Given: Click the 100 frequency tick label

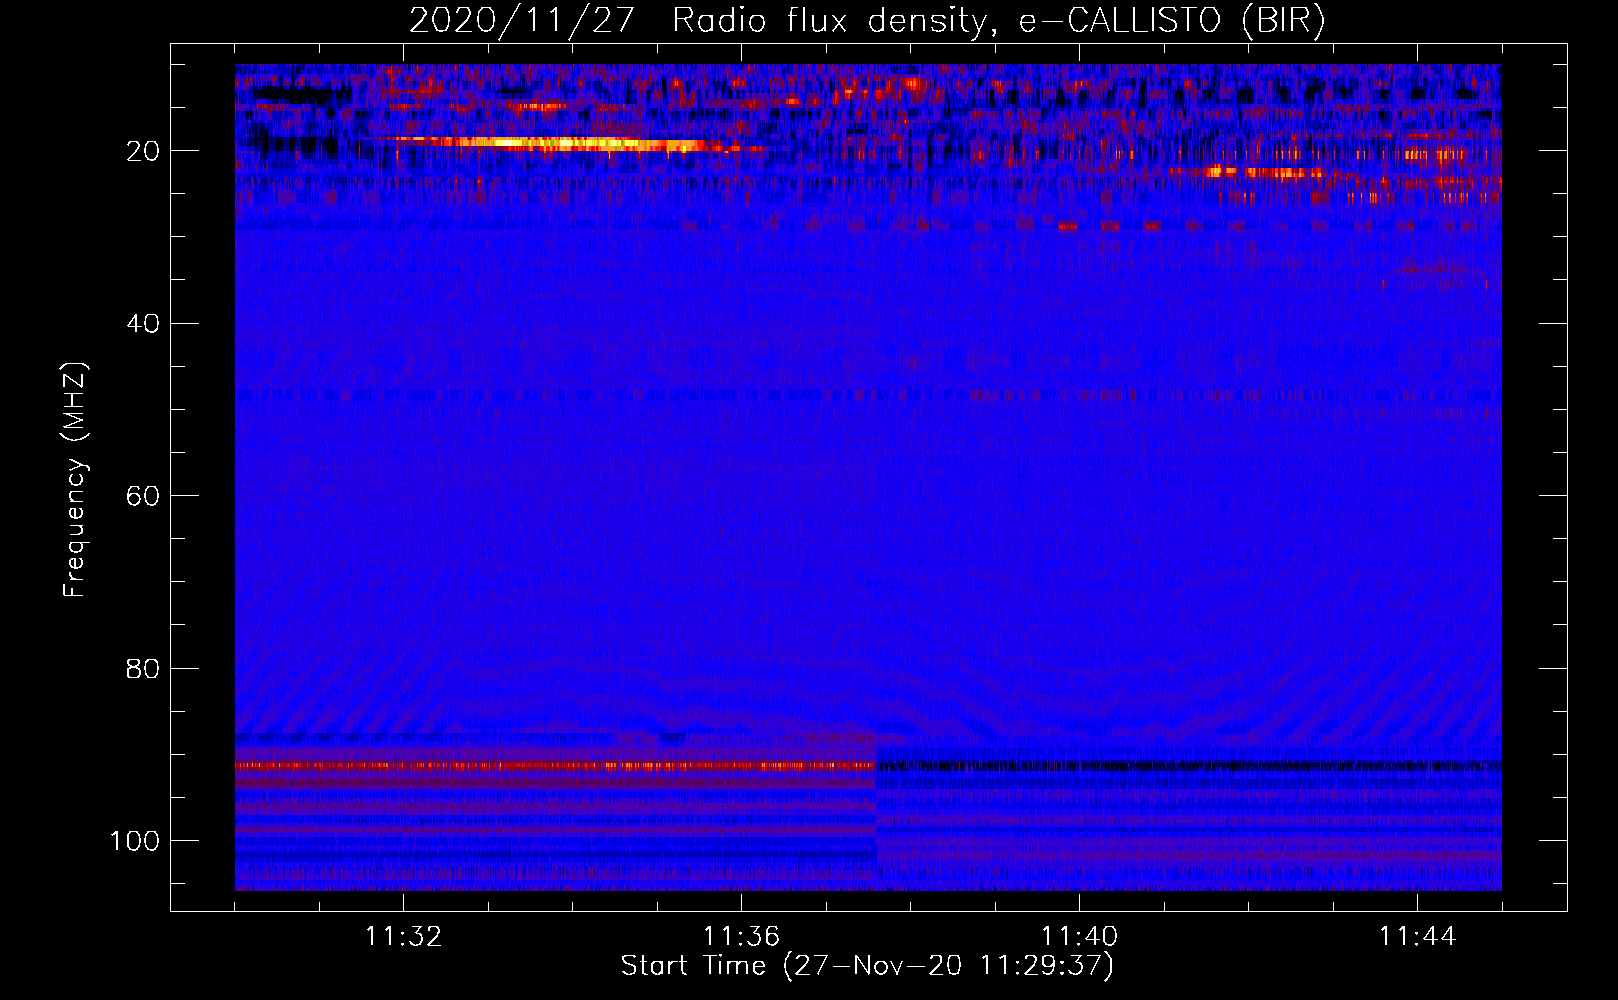Looking at the screenshot, I should 134,841.
